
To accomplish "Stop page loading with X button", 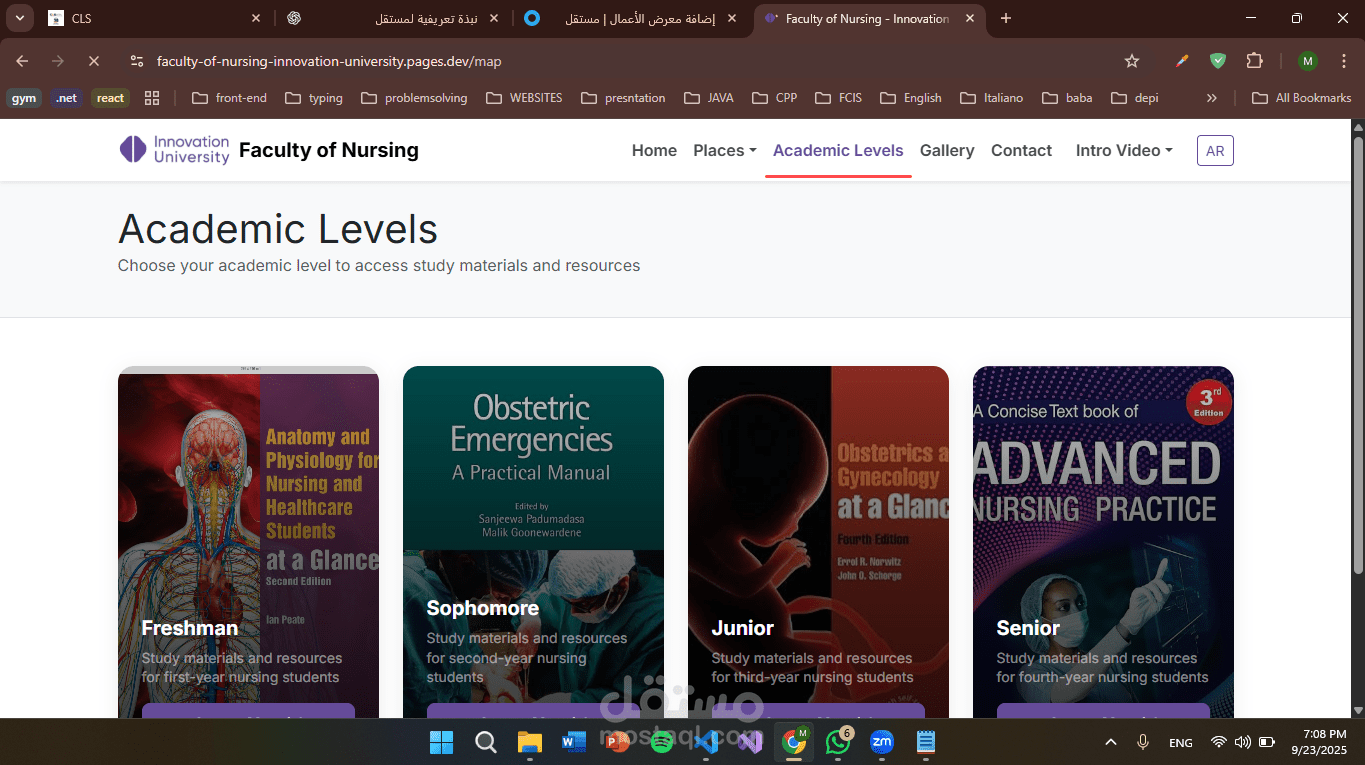I will click(94, 61).
